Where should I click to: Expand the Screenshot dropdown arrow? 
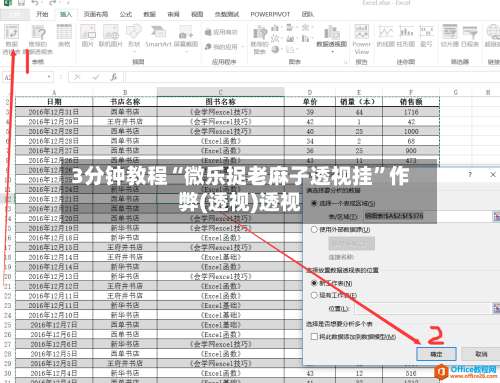pyautogui.click(x=186, y=51)
